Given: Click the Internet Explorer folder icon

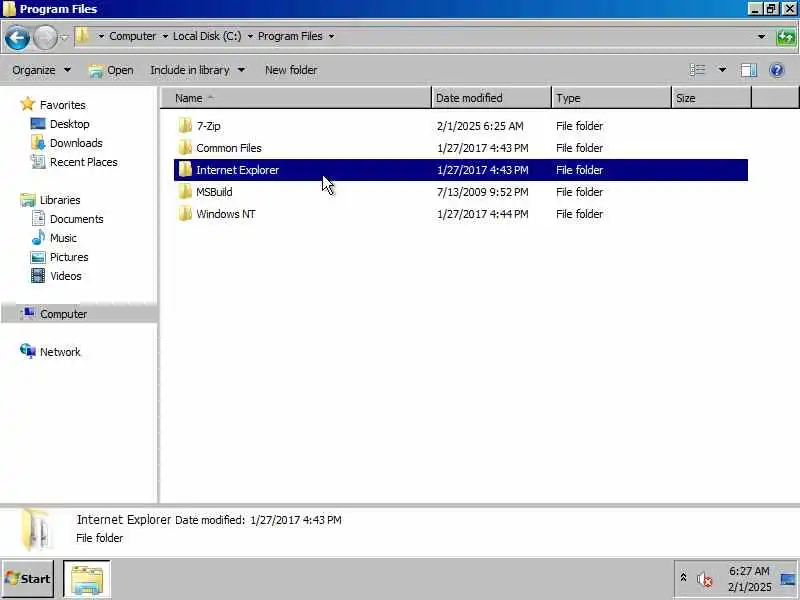Looking at the screenshot, I should click(x=185, y=169).
